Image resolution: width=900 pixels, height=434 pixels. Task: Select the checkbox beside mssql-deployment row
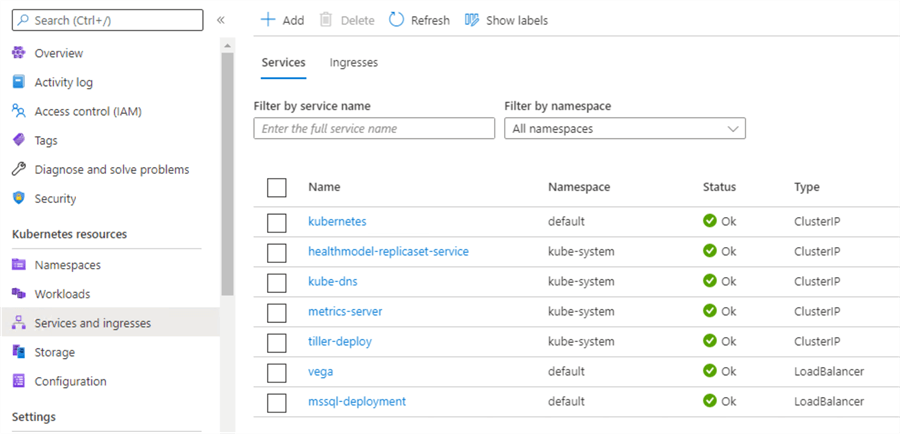pos(277,402)
